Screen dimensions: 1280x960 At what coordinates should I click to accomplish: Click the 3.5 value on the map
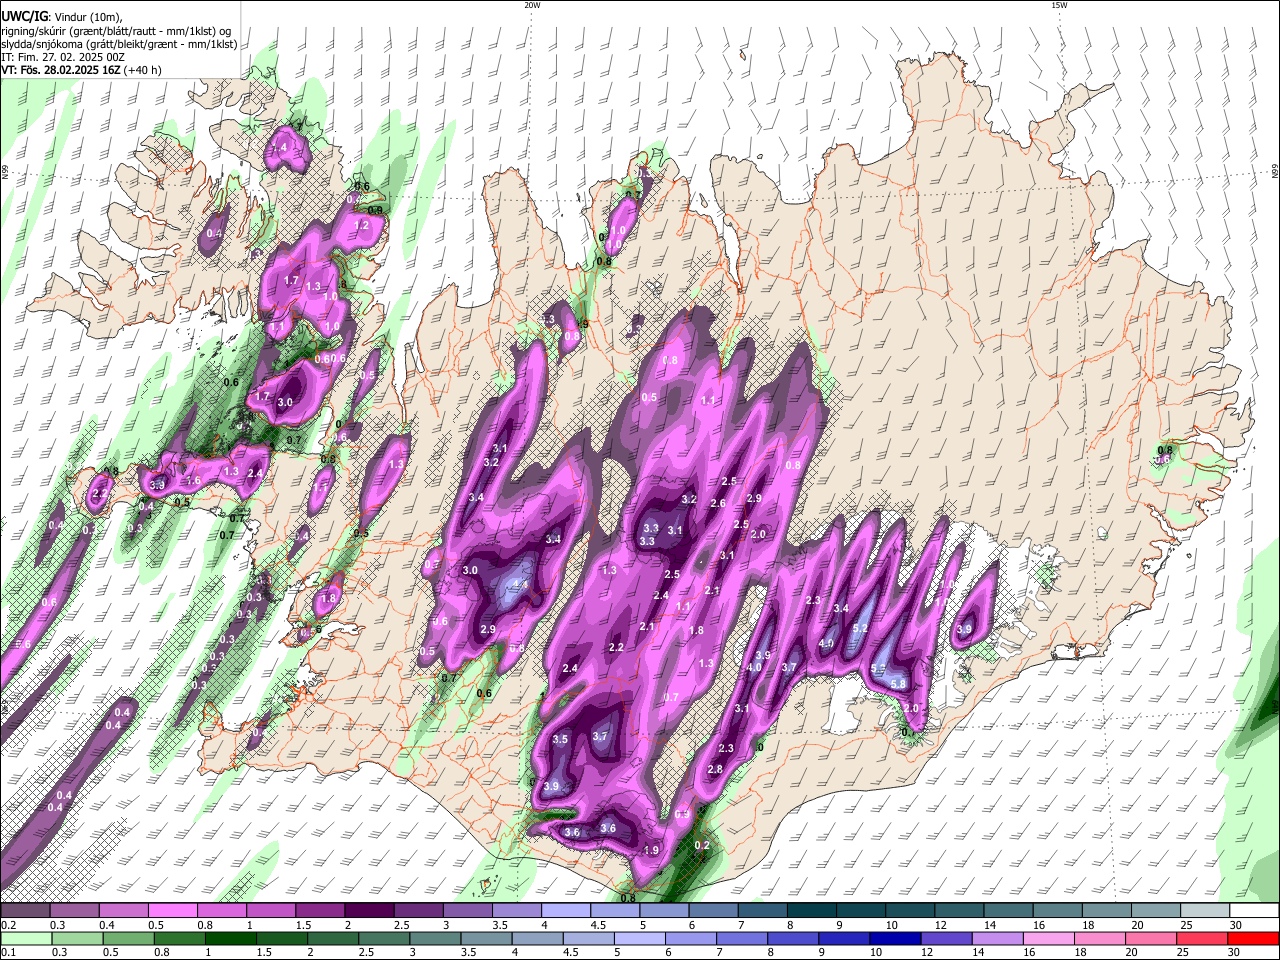click(x=560, y=739)
